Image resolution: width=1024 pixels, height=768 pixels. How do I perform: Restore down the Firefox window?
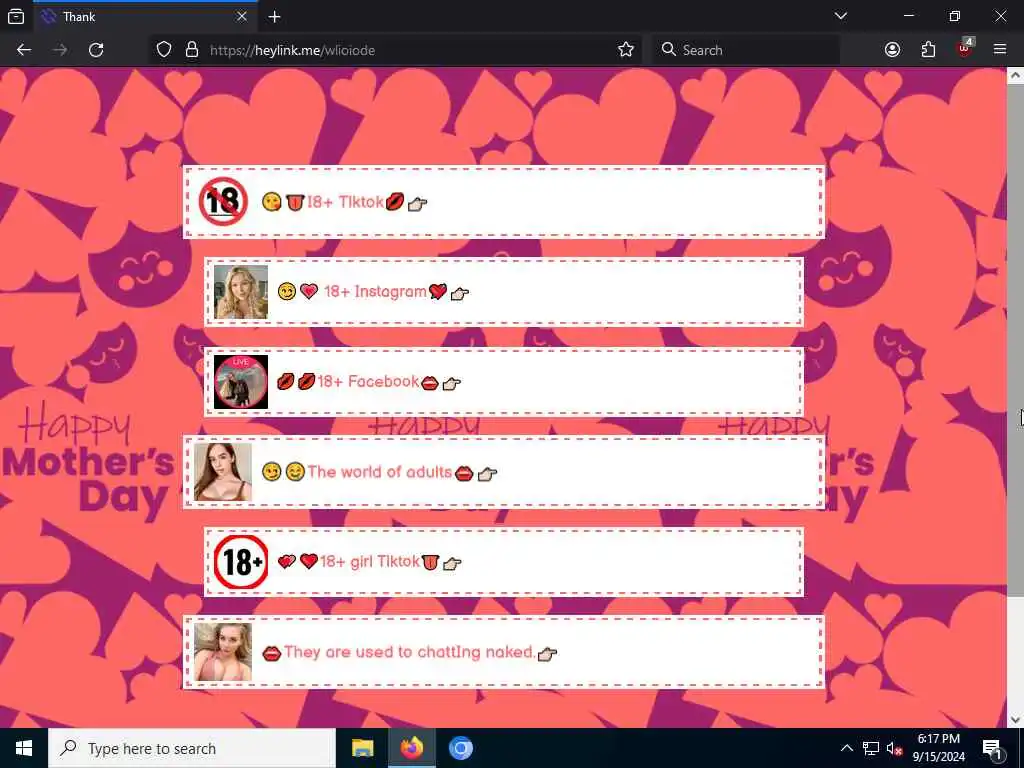click(955, 16)
